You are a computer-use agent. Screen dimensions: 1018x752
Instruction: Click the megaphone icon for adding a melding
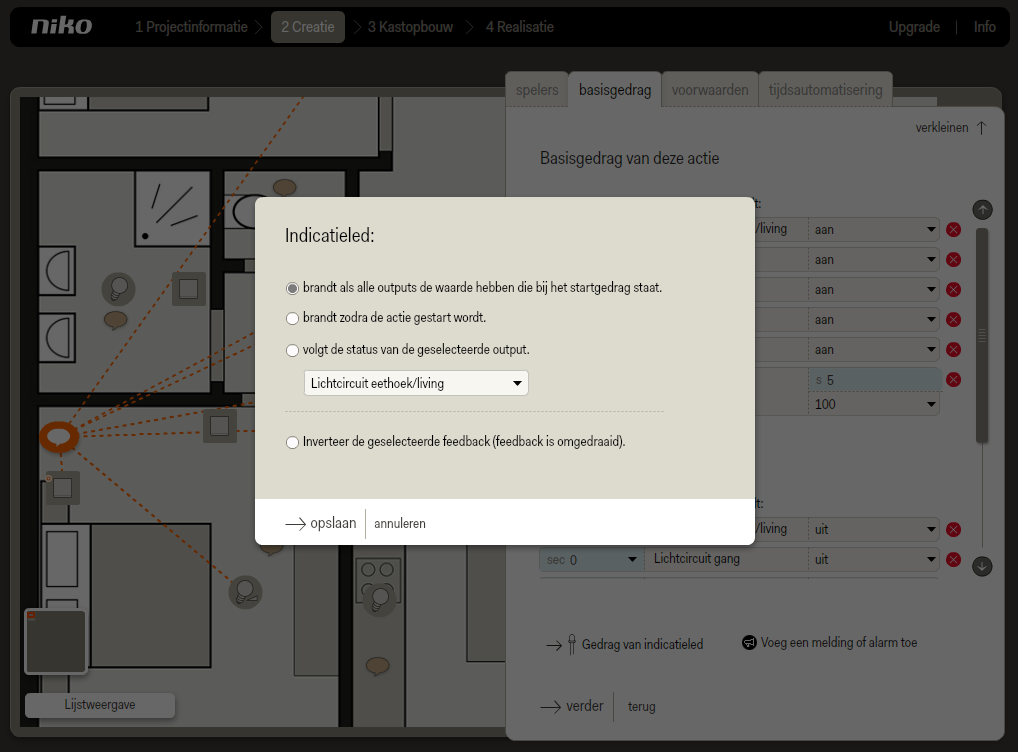tap(749, 642)
